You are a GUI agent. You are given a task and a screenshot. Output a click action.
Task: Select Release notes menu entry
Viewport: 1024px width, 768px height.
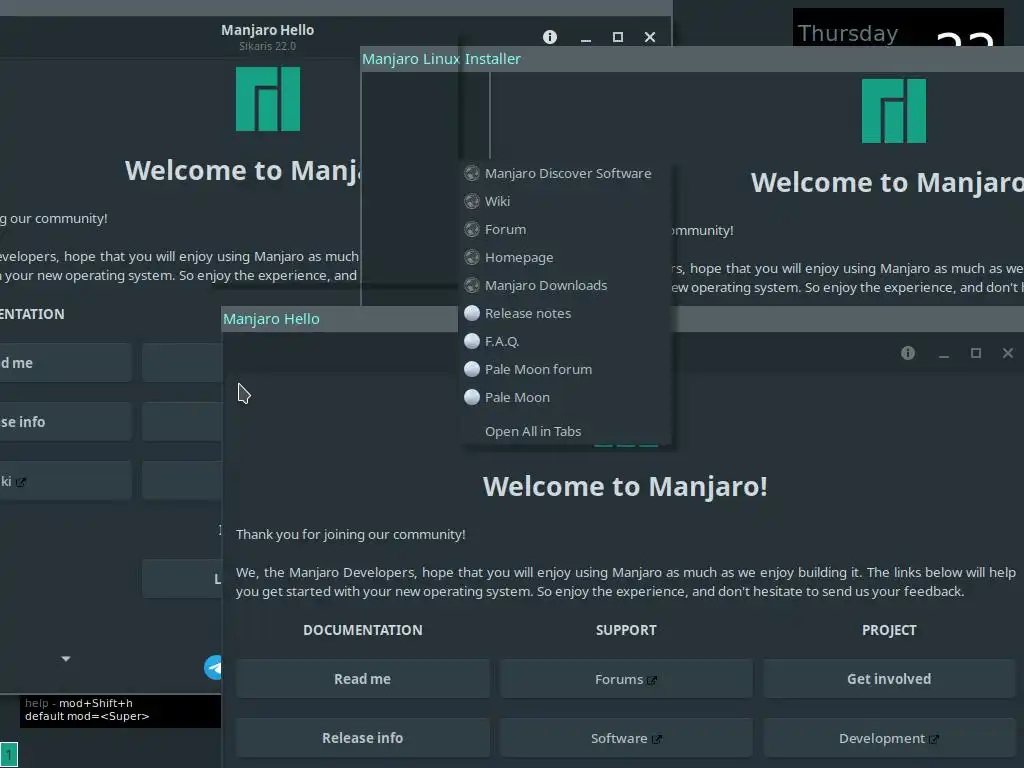pyautogui.click(x=566, y=313)
